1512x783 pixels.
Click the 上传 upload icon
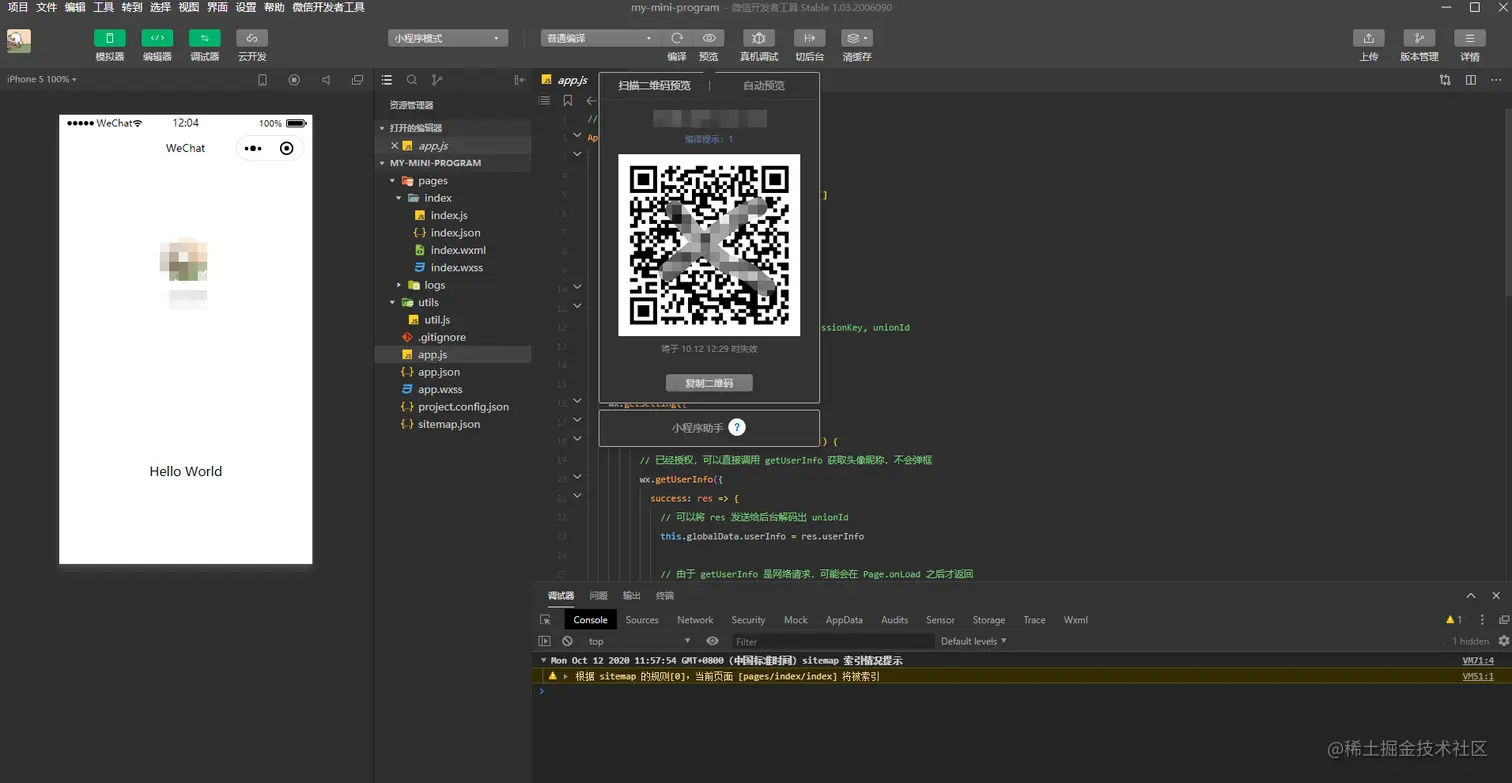pos(1368,38)
